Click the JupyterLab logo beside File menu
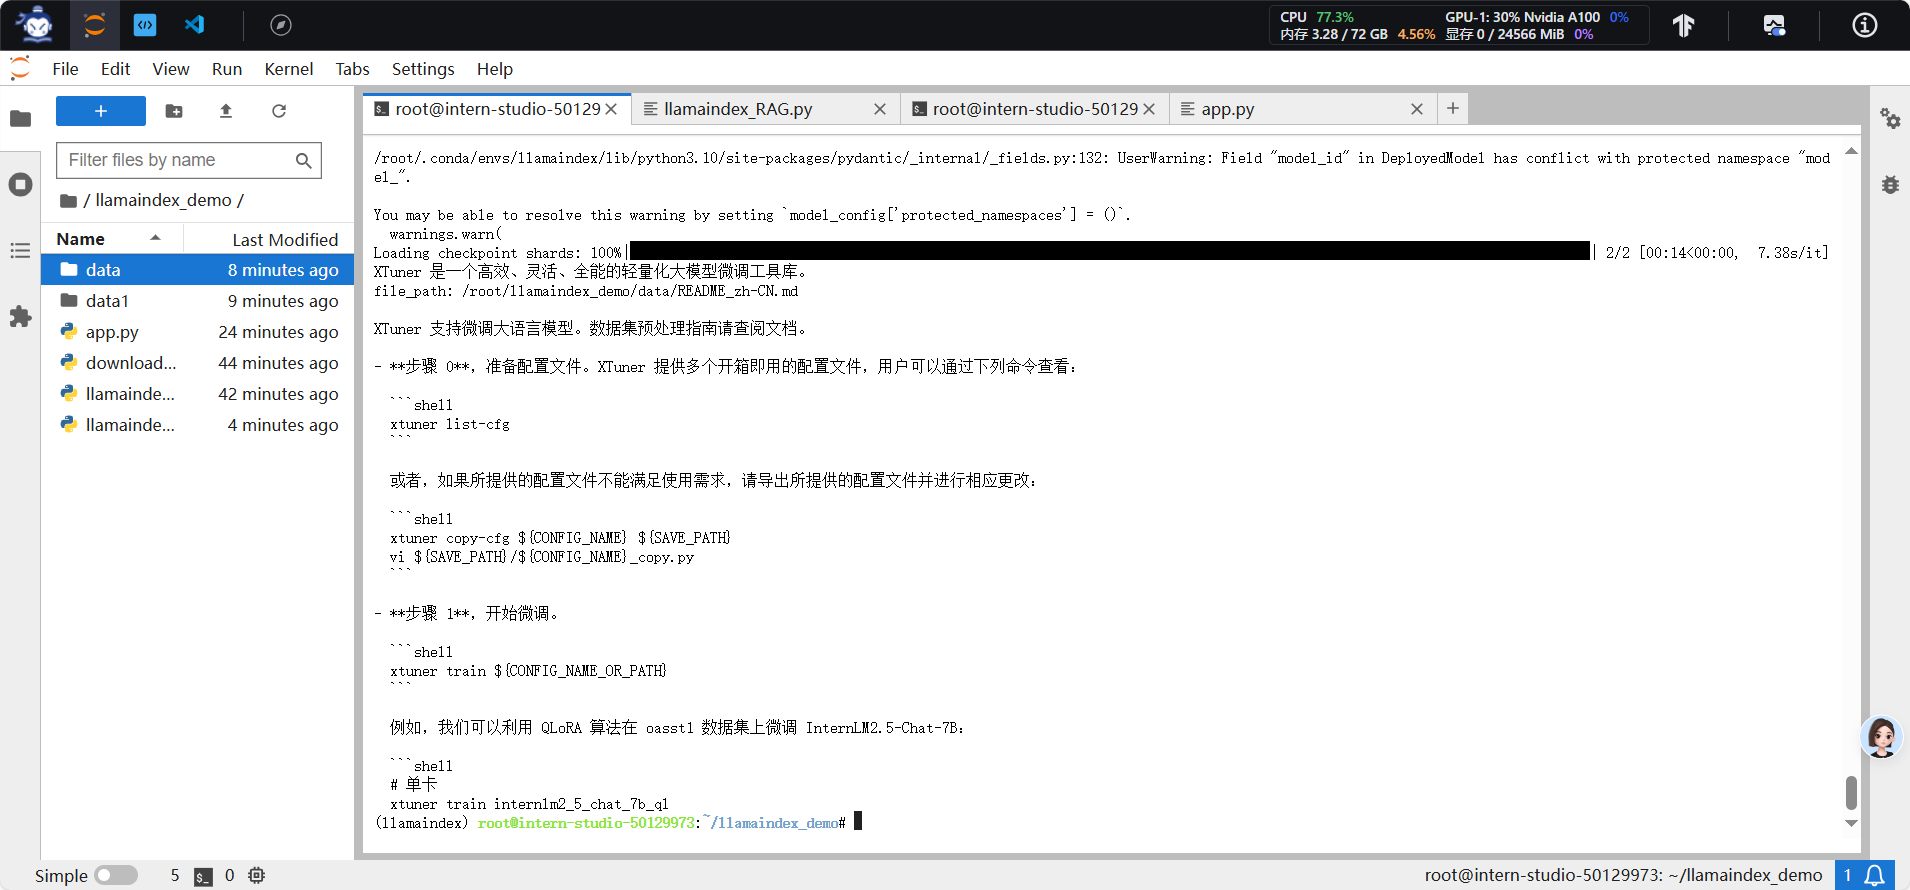Image resolution: width=1910 pixels, height=890 pixels. coord(20,68)
